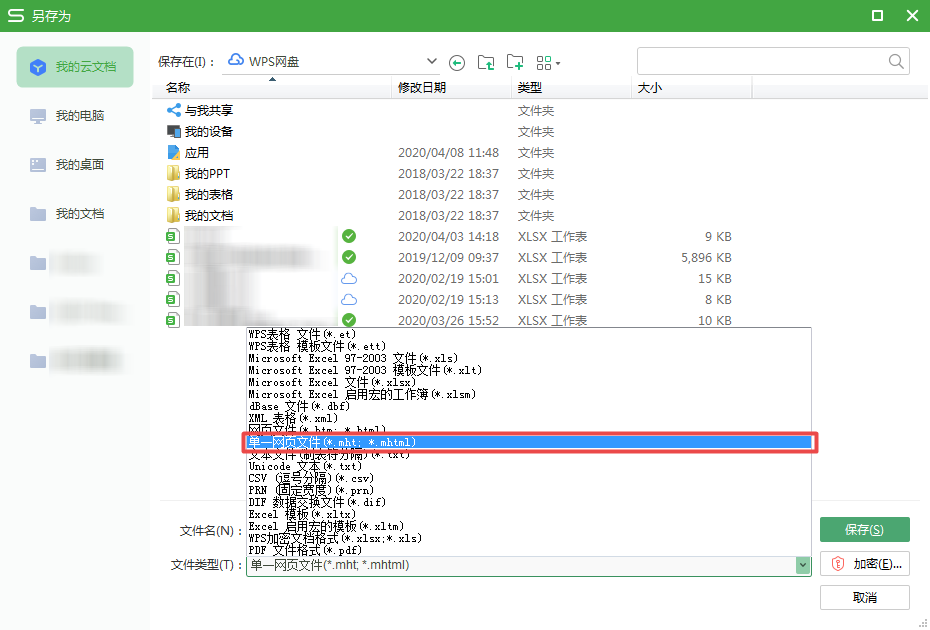Click the 取消 button
This screenshot has width=930, height=630.
coord(864,597)
